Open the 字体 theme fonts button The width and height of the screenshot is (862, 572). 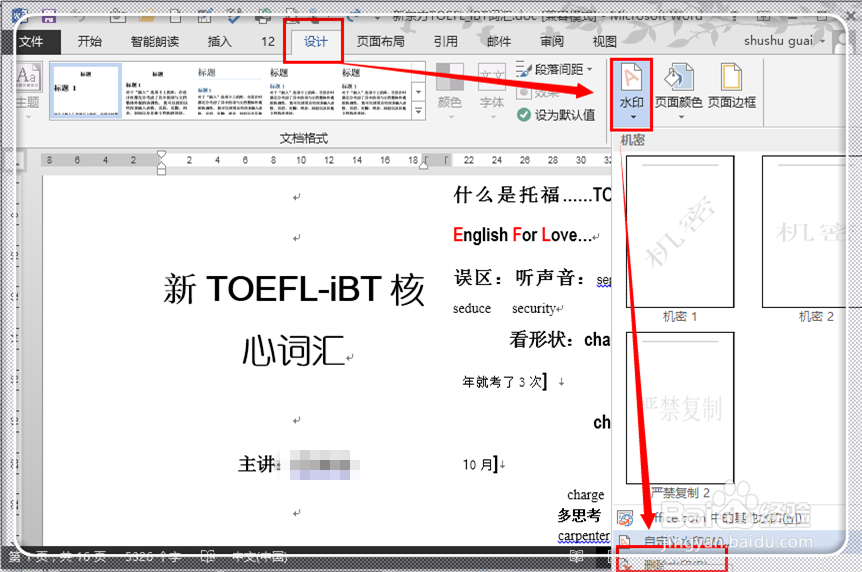pyautogui.click(x=491, y=91)
